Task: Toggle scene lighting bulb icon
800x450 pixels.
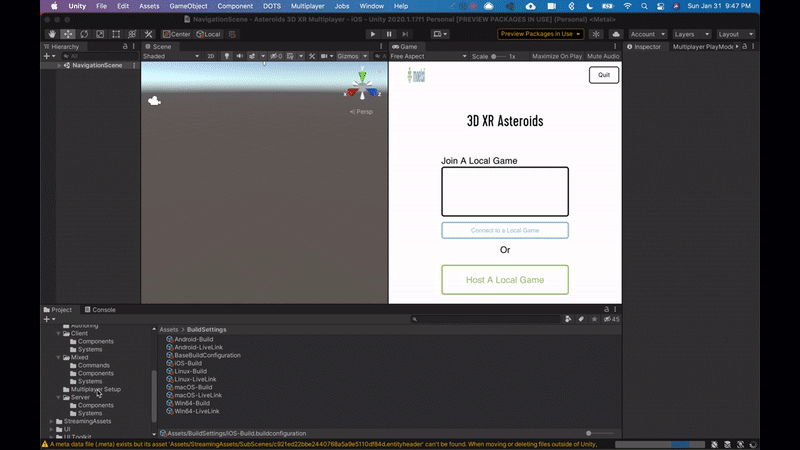Action: point(227,56)
